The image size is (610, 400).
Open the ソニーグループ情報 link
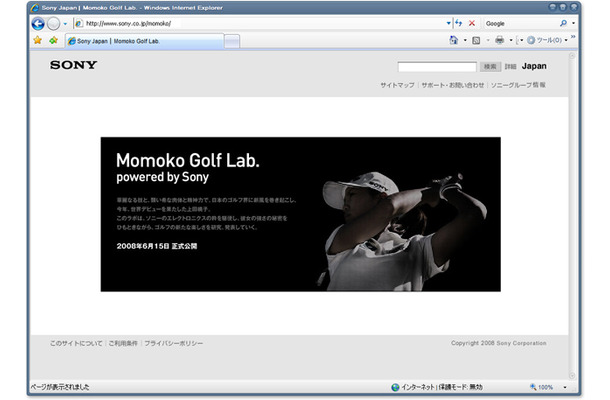click(x=518, y=85)
